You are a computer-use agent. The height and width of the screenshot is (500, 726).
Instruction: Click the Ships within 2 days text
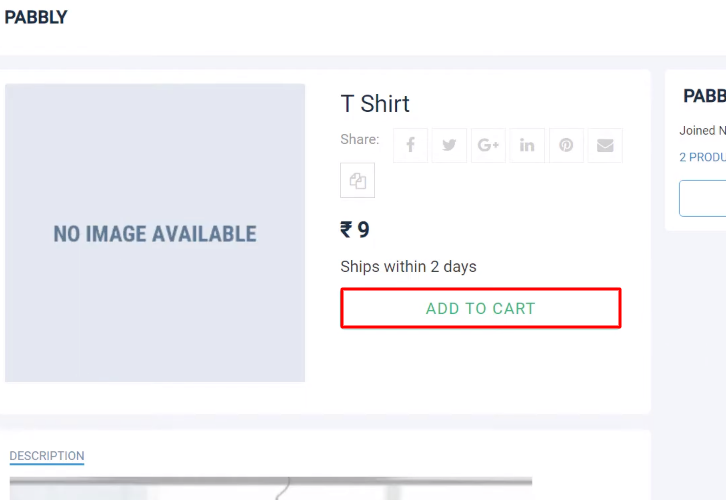pos(408,267)
